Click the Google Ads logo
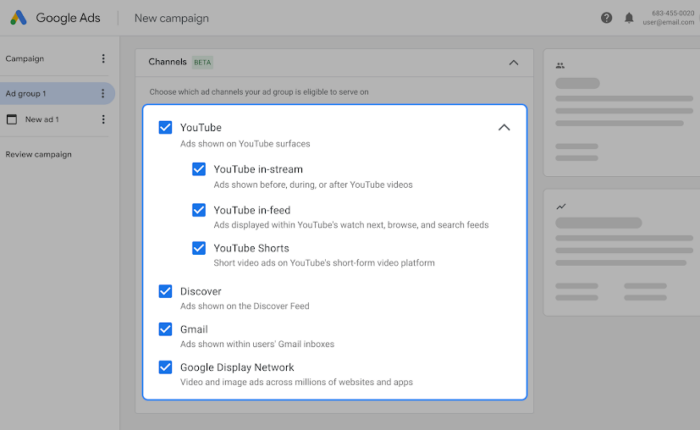This screenshot has width=700, height=430. click(19, 18)
